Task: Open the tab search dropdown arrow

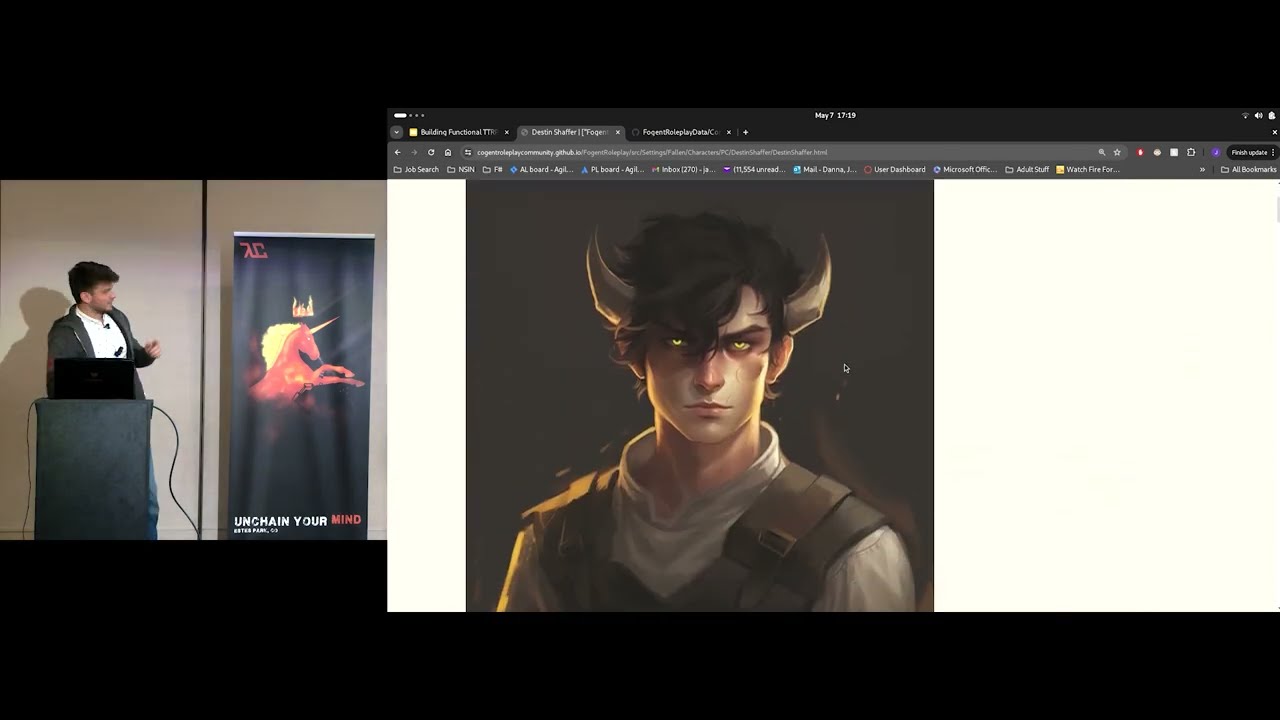Action: [x=396, y=132]
